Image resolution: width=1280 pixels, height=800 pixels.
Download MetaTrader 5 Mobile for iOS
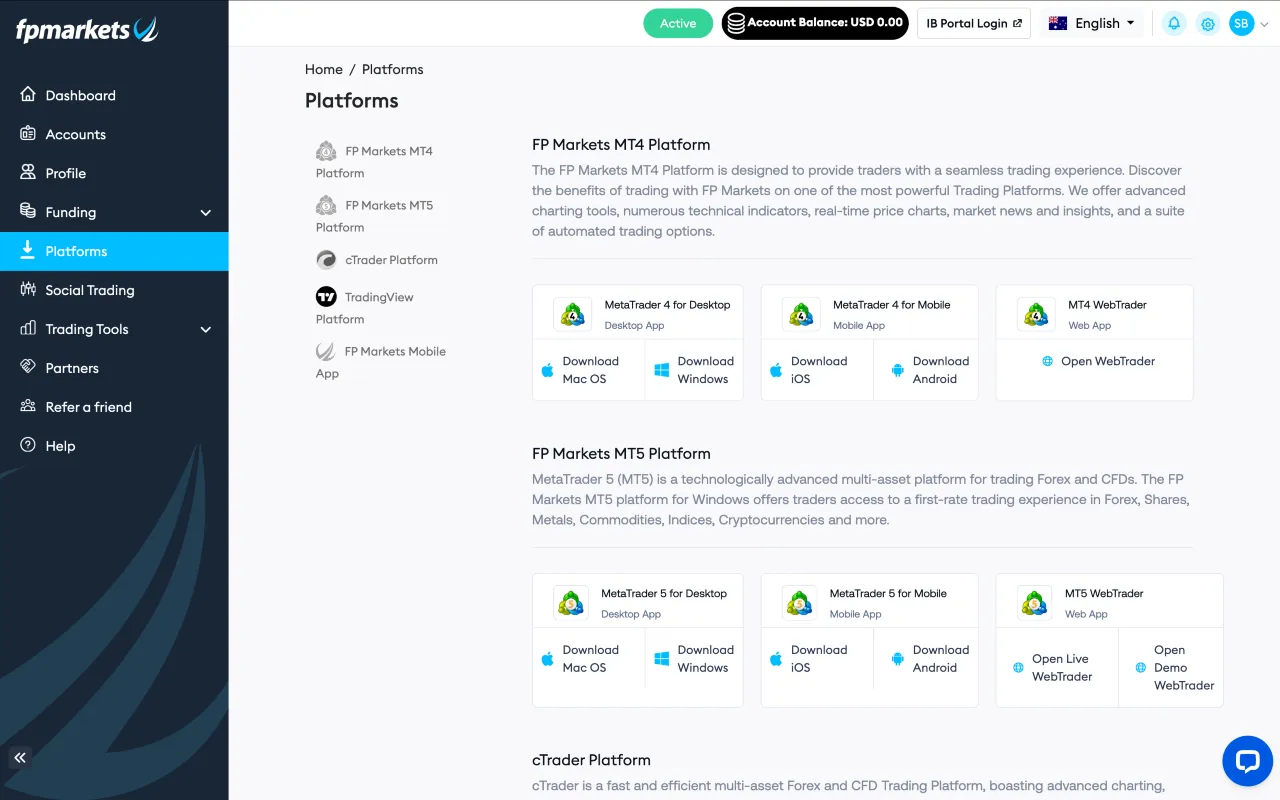point(817,659)
